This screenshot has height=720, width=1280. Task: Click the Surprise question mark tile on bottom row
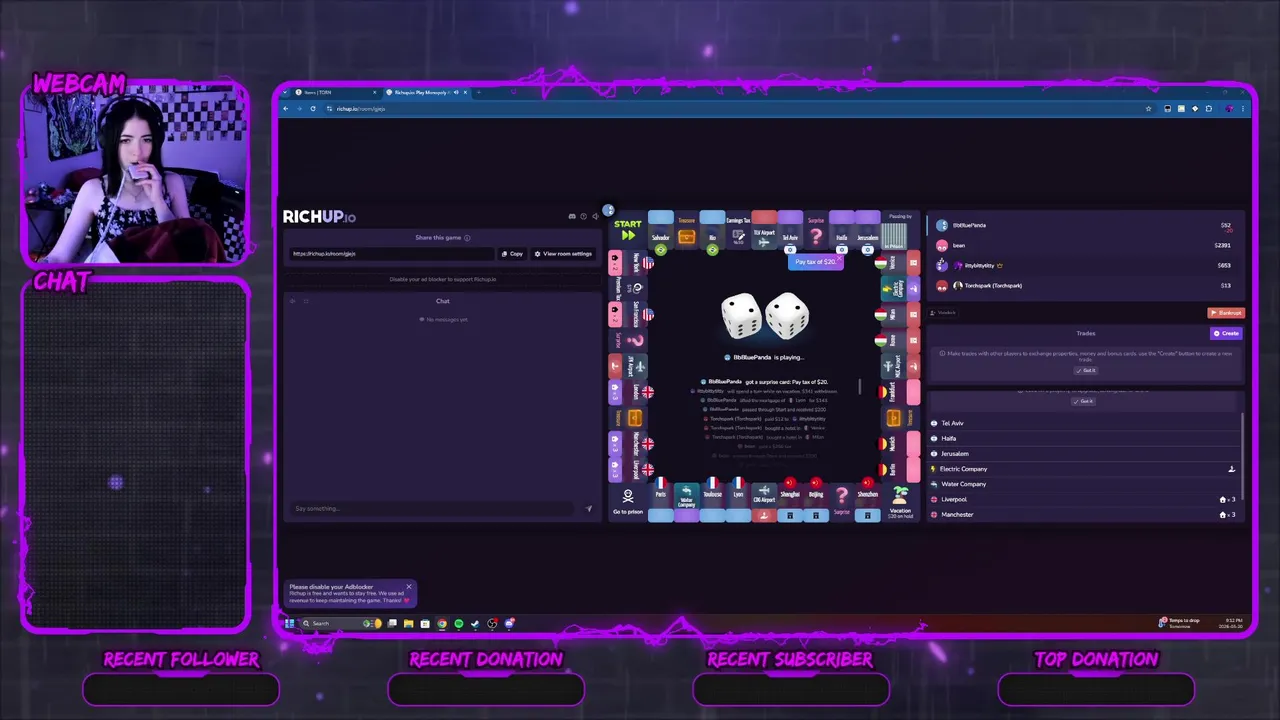click(842, 503)
